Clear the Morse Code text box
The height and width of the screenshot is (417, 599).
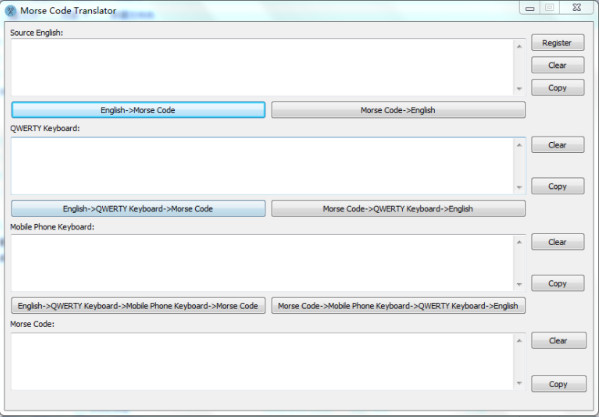click(559, 340)
